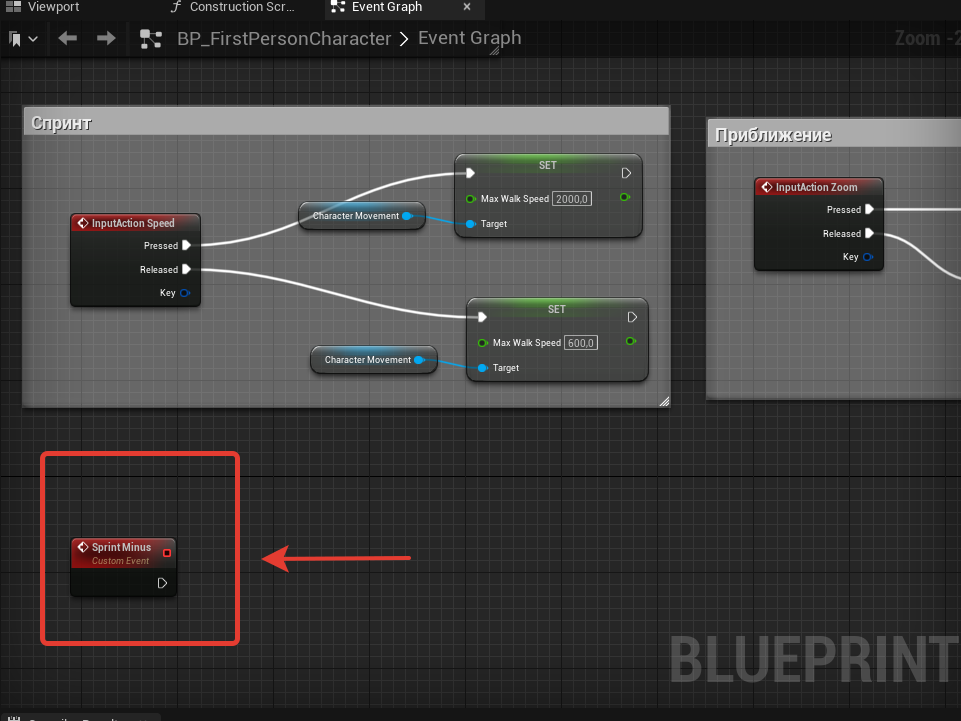The height and width of the screenshot is (721, 961).
Task: Click the Max Walk Speed 2000,0 value field
Action: coord(572,199)
